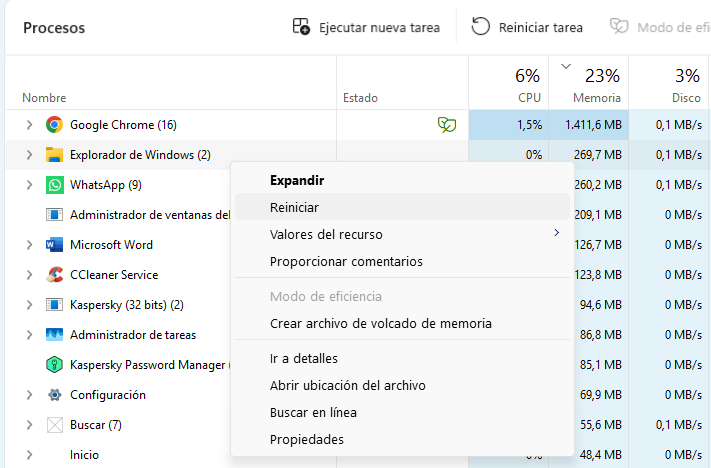Click the Kaspersky (32 bits) icon
The image size is (711, 468).
click(x=54, y=305)
